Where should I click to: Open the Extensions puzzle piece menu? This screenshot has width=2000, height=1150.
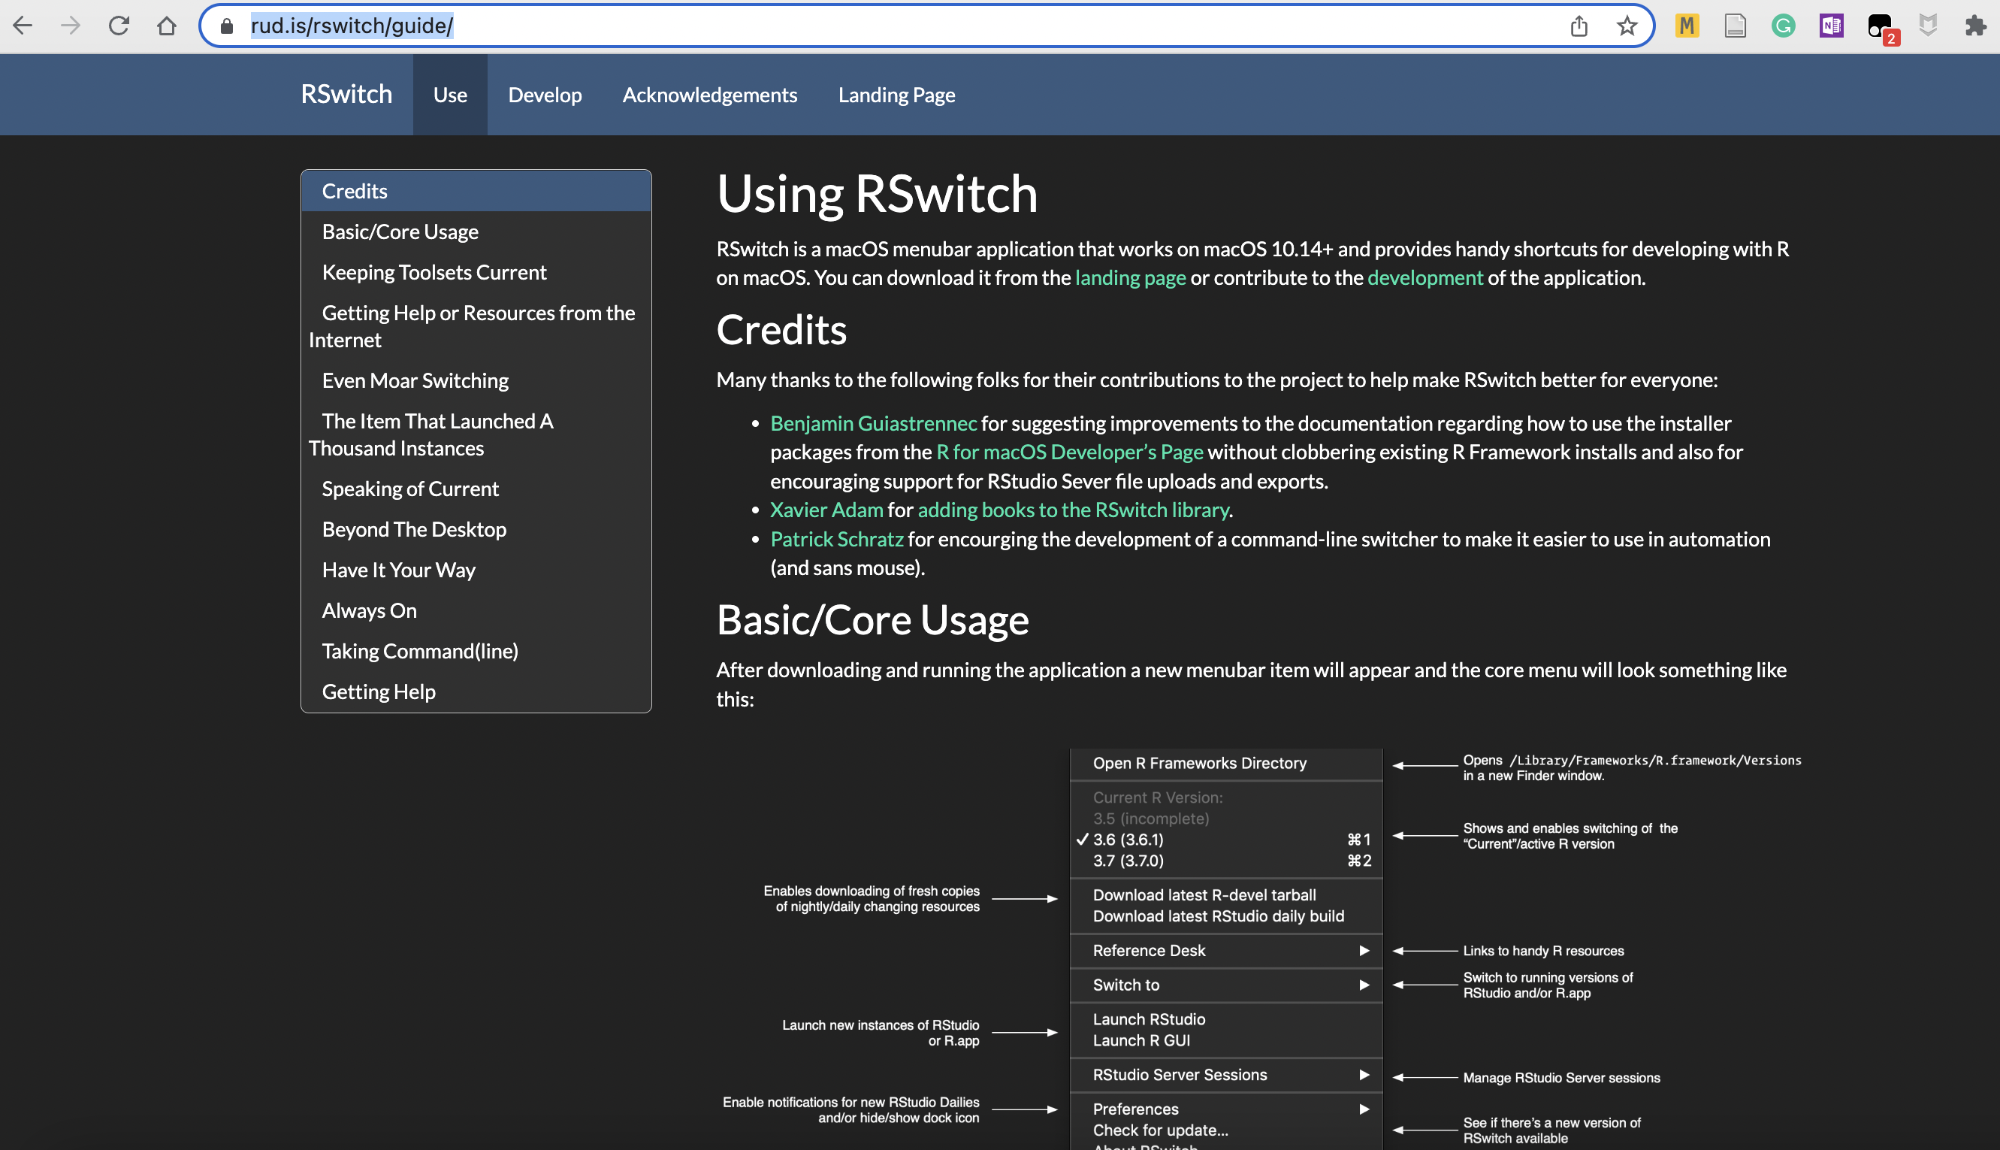(1975, 26)
